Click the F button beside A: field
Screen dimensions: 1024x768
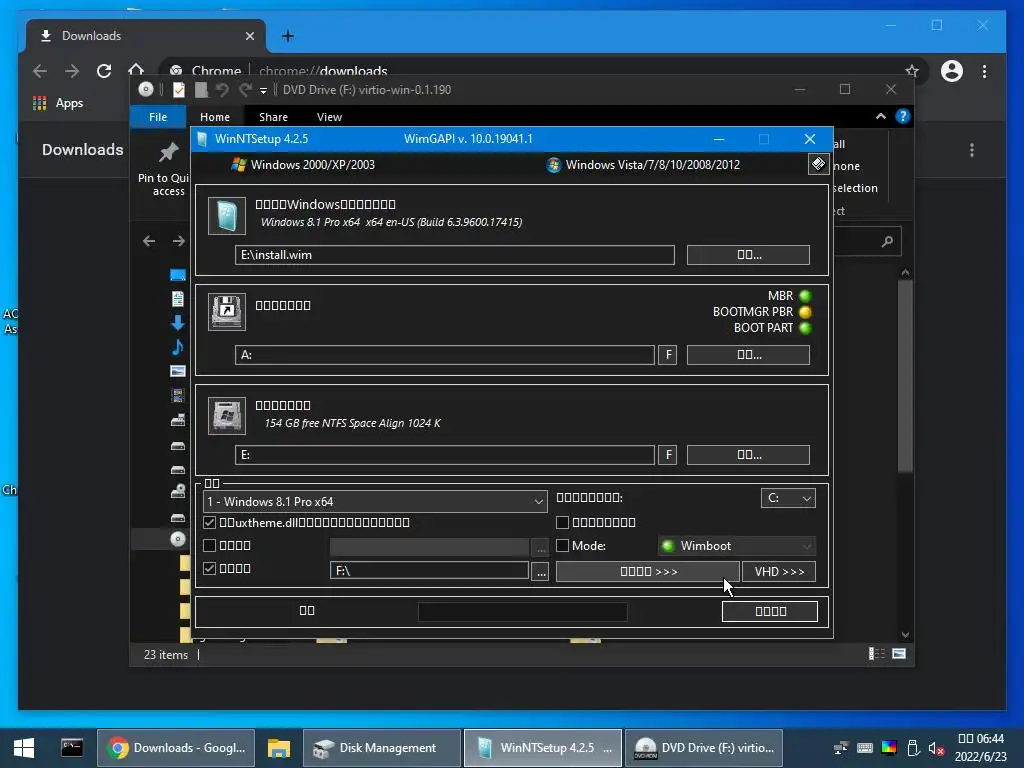tap(667, 355)
